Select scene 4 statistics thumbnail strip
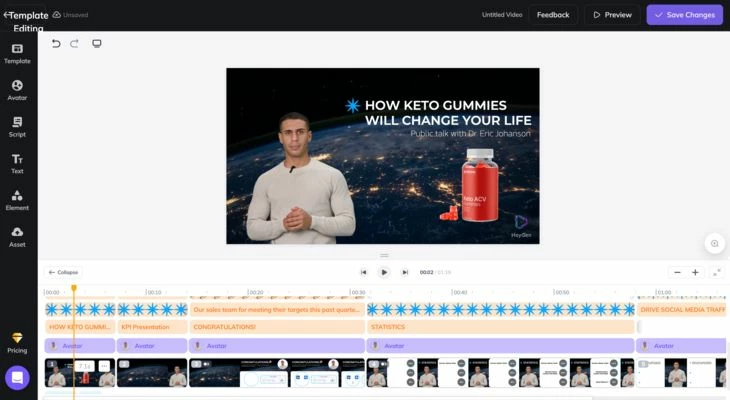This screenshot has width=730, height=400. pos(500,373)
